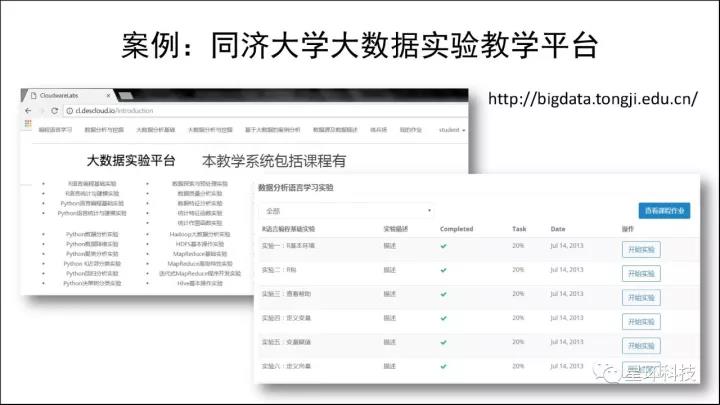
Task: Expand the student account dropdown
Action: [452, 130]
